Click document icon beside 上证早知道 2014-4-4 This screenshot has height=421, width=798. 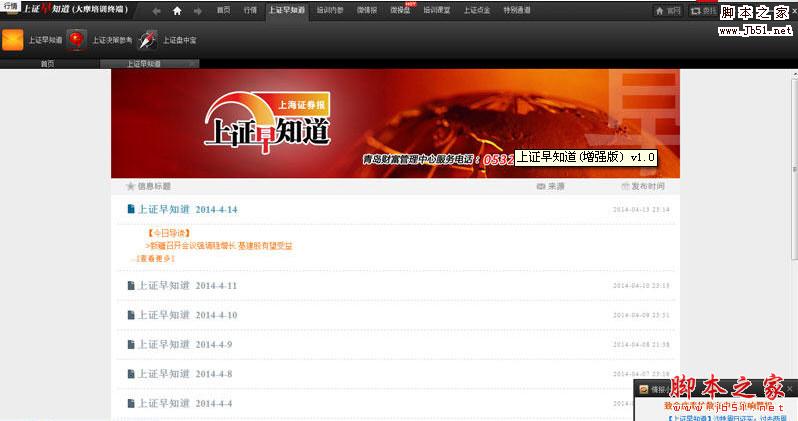[131, 403]
